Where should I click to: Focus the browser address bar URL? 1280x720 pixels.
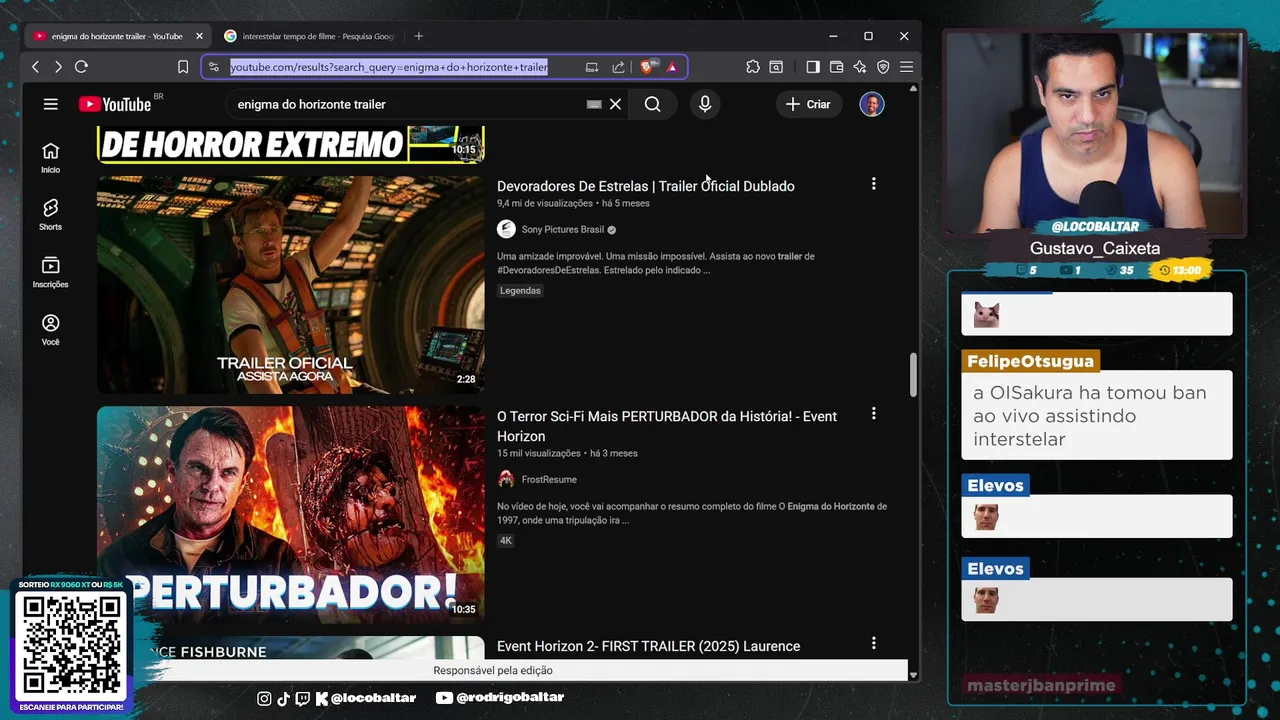(389, 67)
